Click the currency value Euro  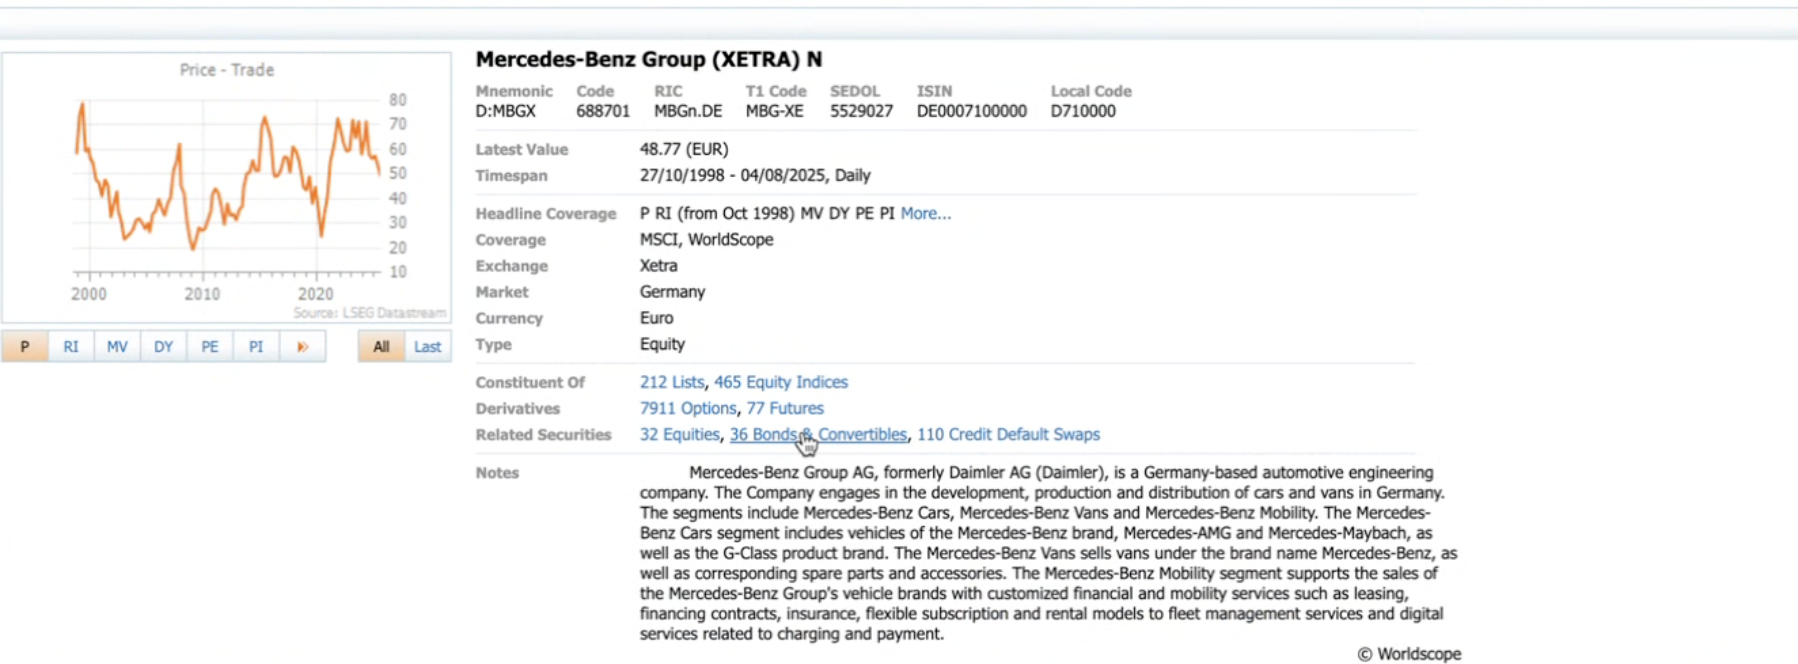click(x=656, y=318)
